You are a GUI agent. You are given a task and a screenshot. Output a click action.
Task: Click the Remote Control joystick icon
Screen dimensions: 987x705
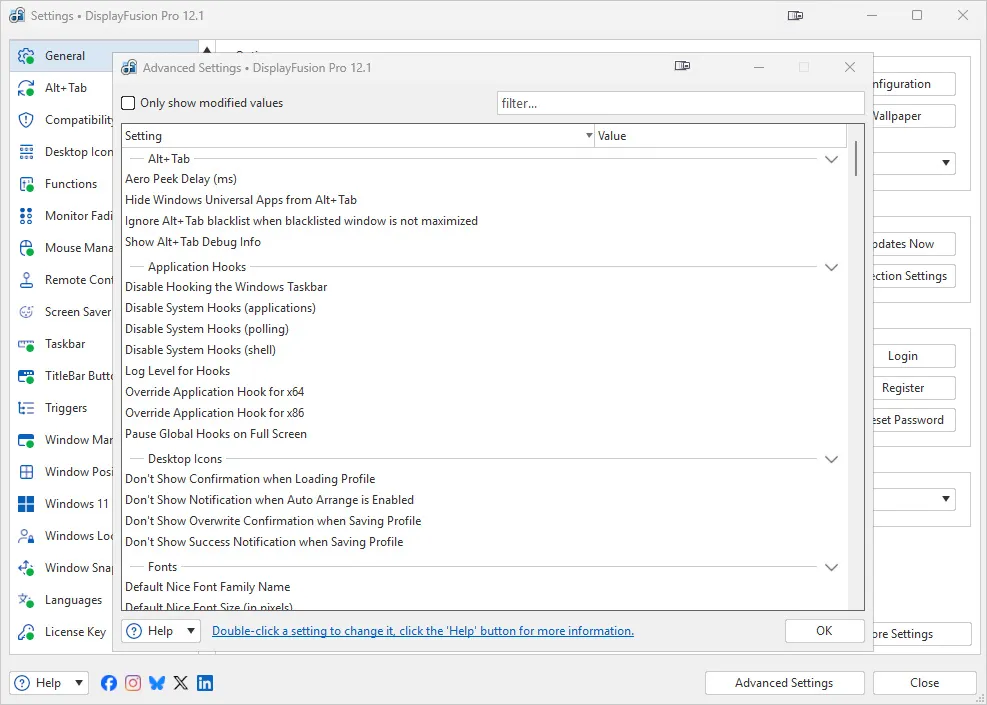pos(26,280)
